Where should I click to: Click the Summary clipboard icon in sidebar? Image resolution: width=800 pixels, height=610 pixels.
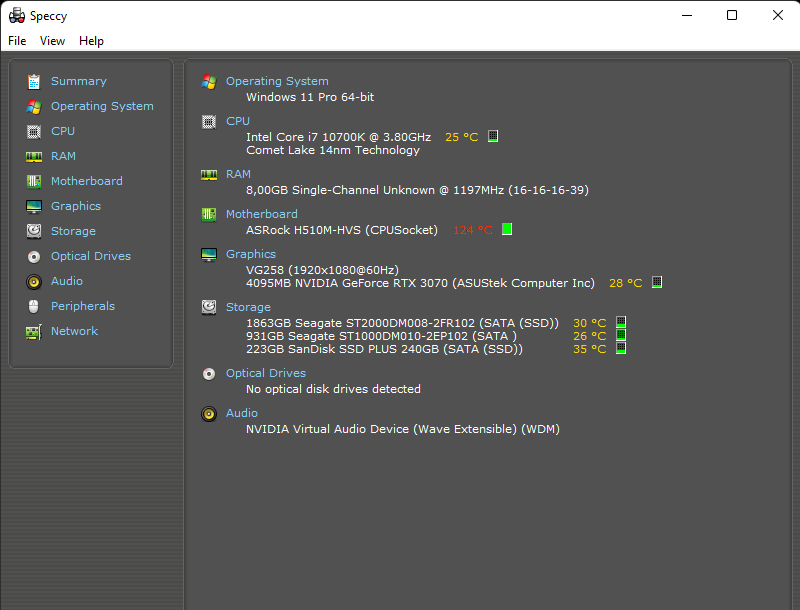tap(34, 82)
